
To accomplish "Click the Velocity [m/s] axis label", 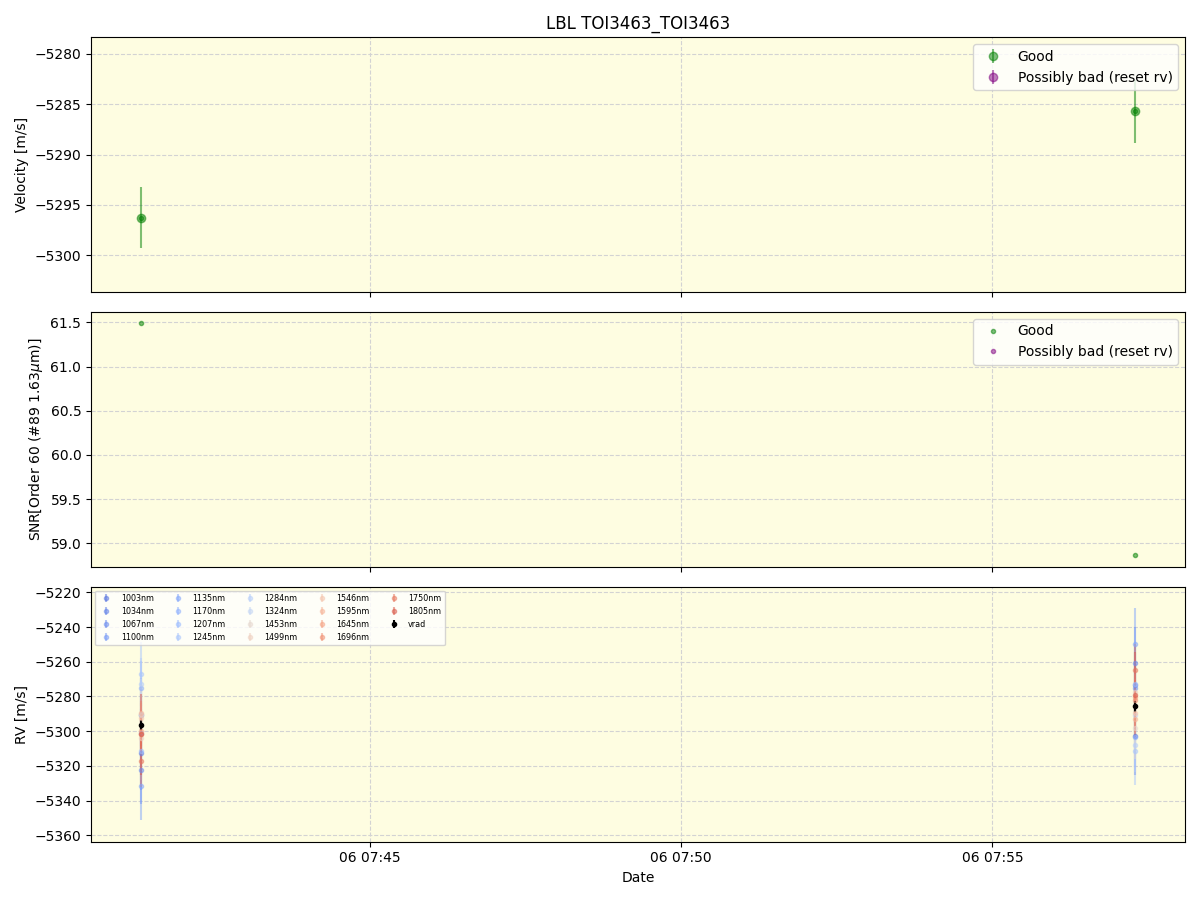I will click(21, 165).
